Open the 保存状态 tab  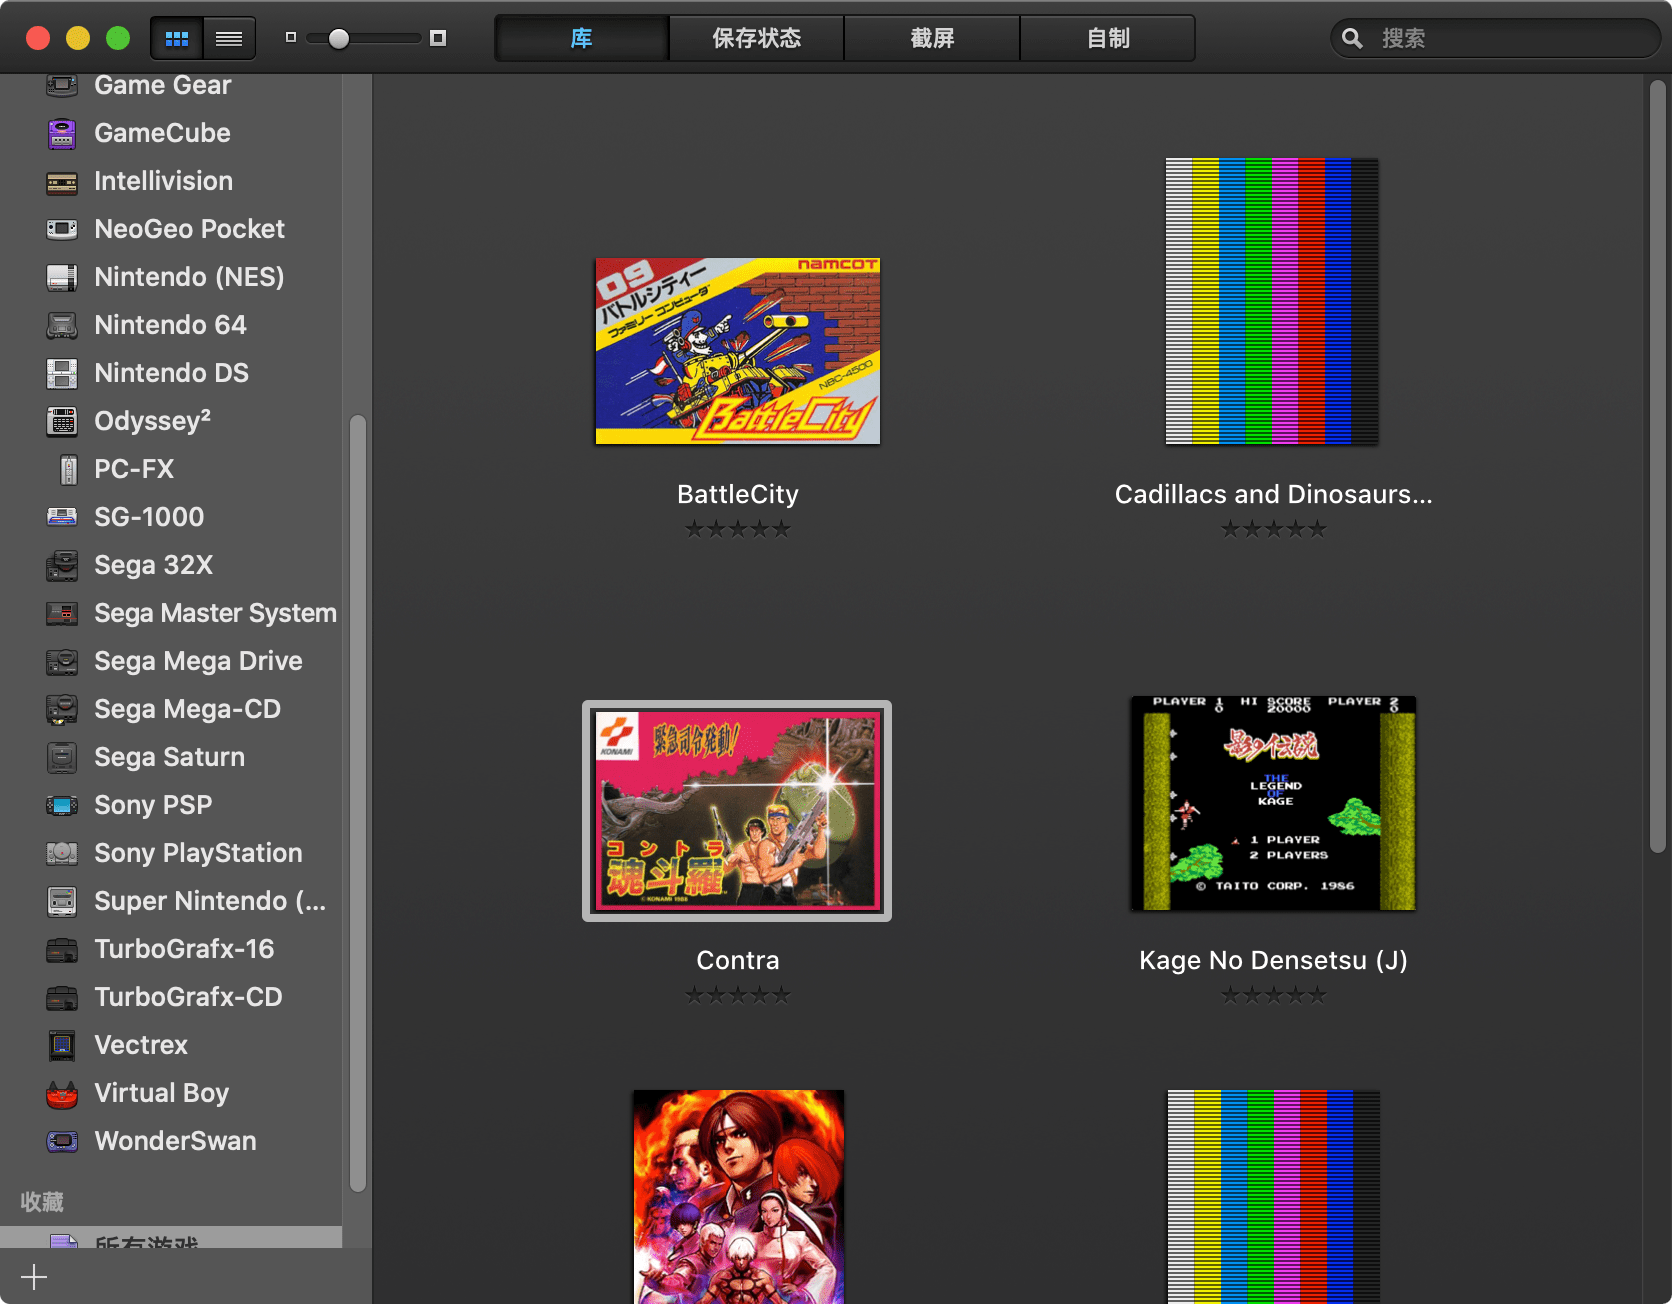tap(757, 38)
